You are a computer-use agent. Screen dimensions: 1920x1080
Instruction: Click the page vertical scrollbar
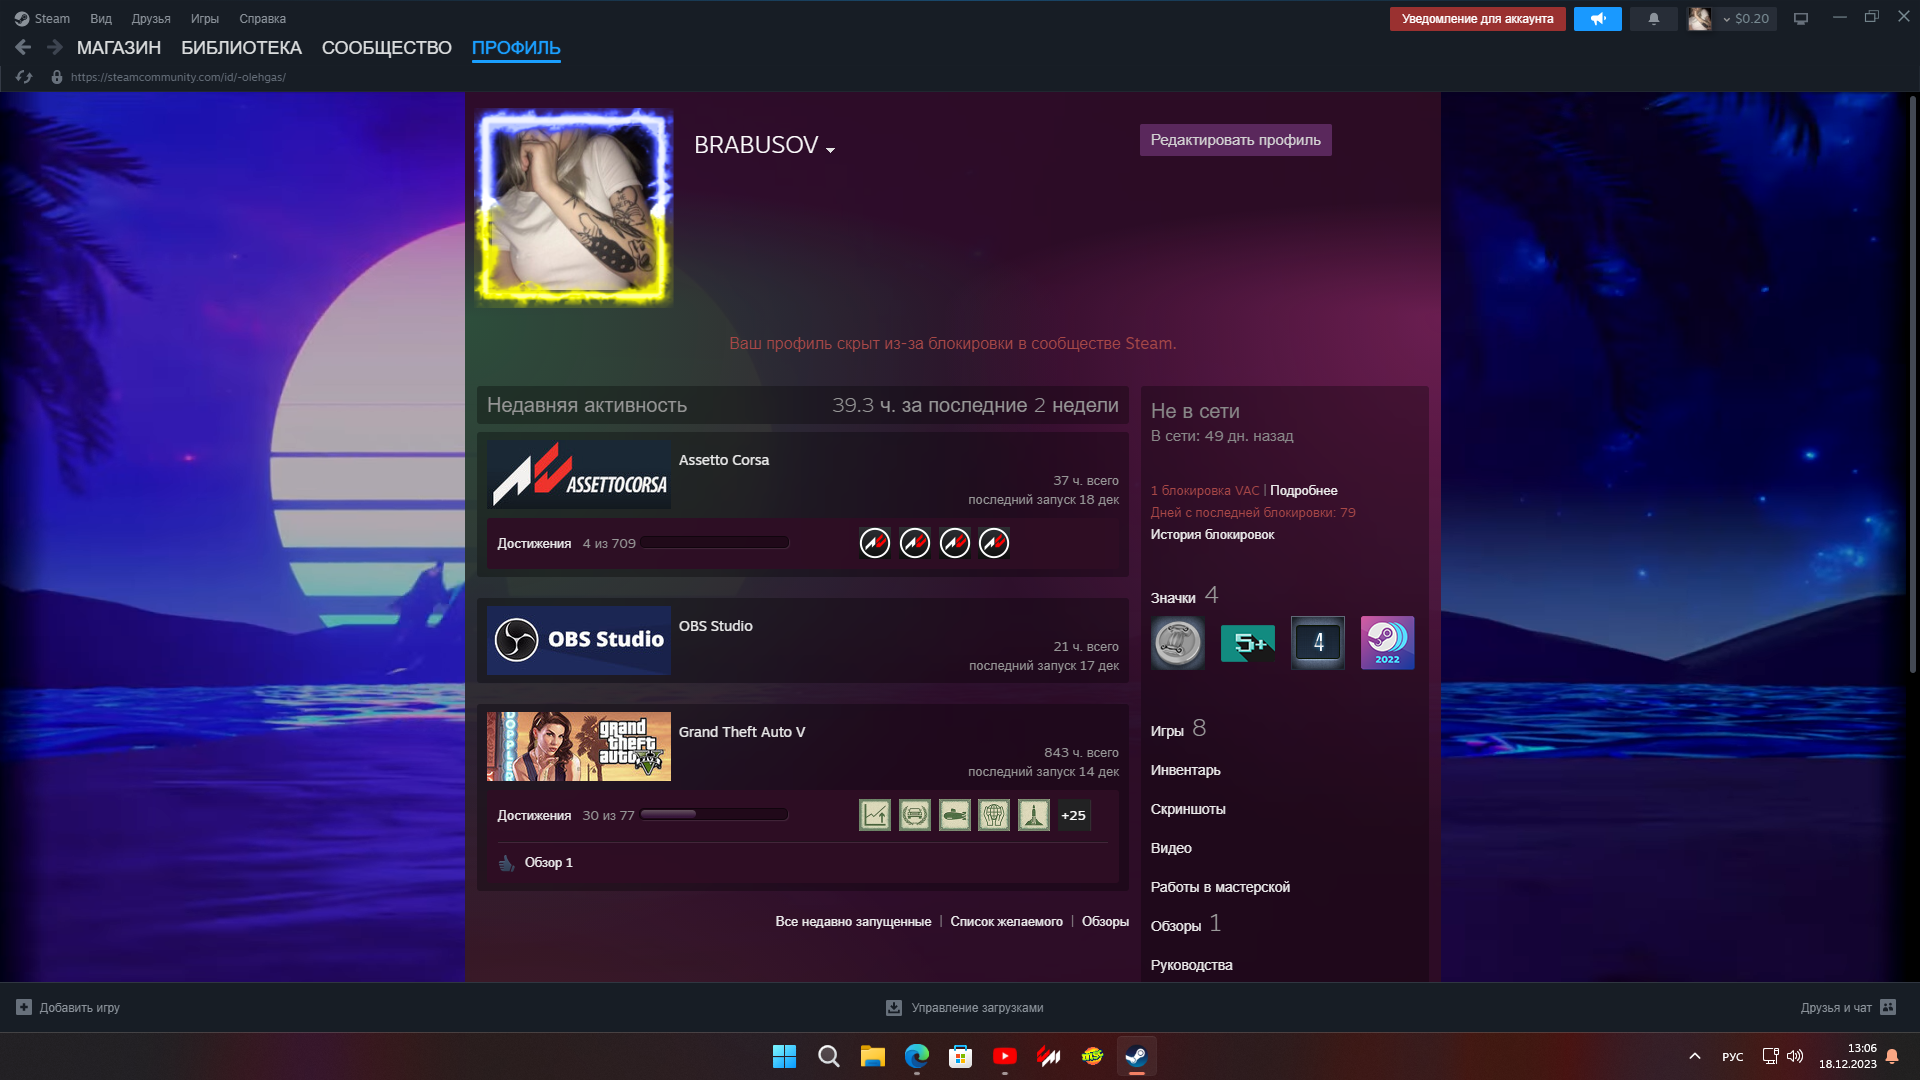(1912, 385)
